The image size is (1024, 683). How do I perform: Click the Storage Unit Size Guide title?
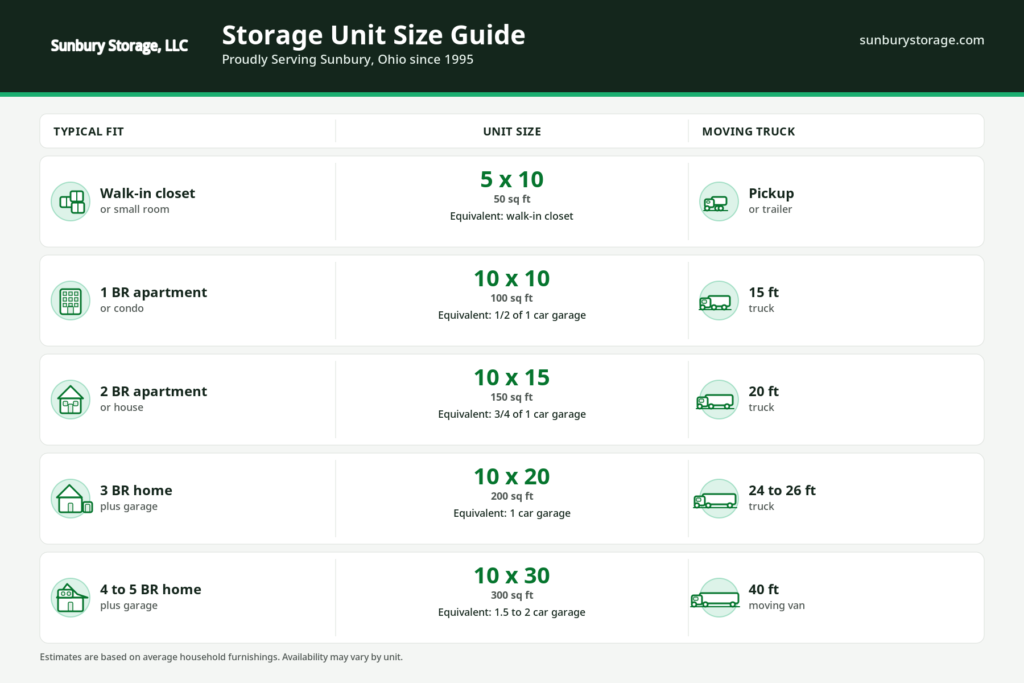pyautogui.click(x=373, y=34)
